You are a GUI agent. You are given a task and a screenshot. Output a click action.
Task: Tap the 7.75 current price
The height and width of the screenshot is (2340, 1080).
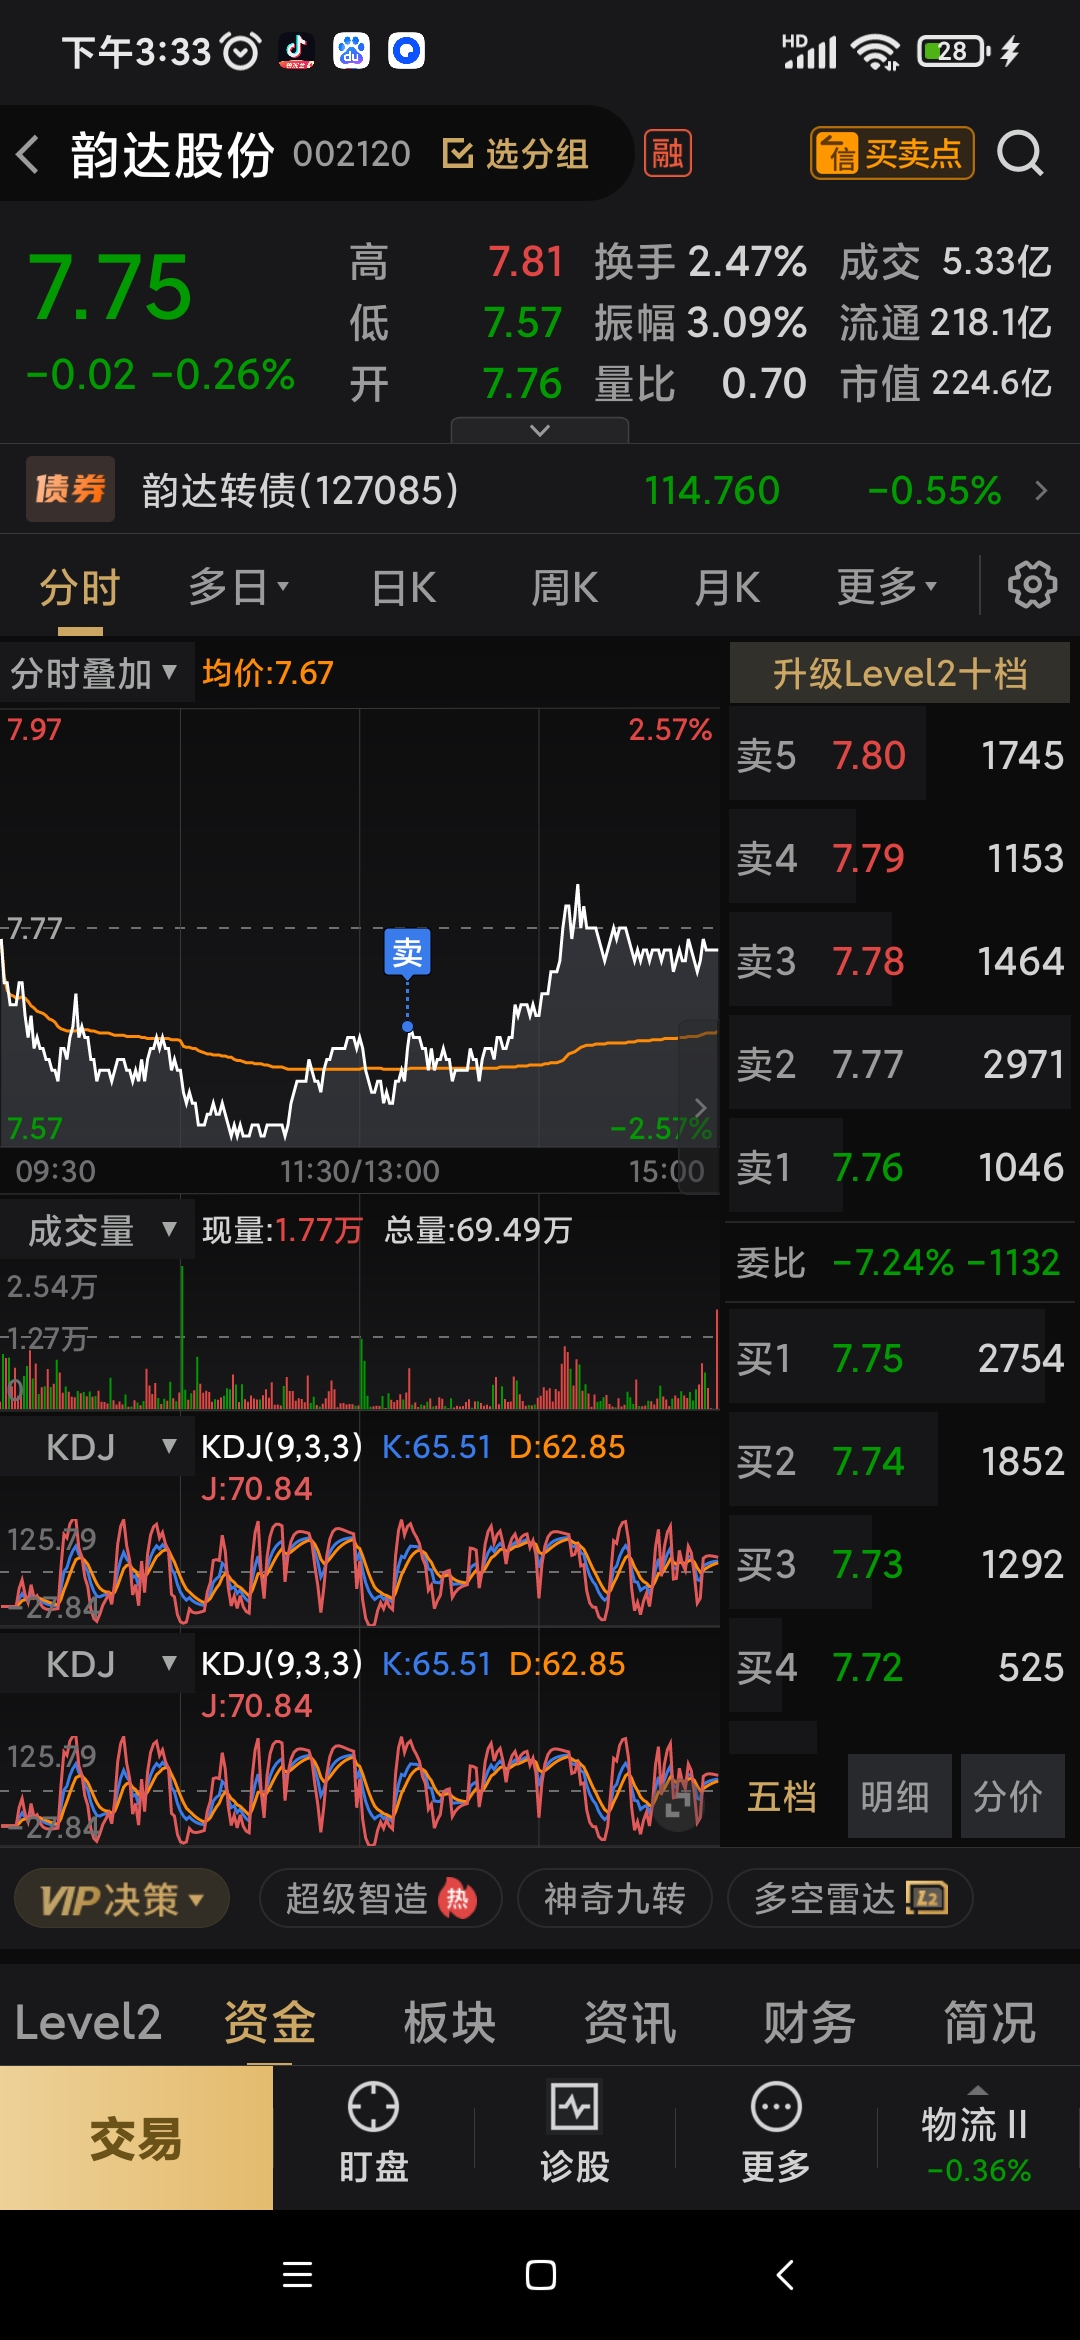click(x=110, y=288)
